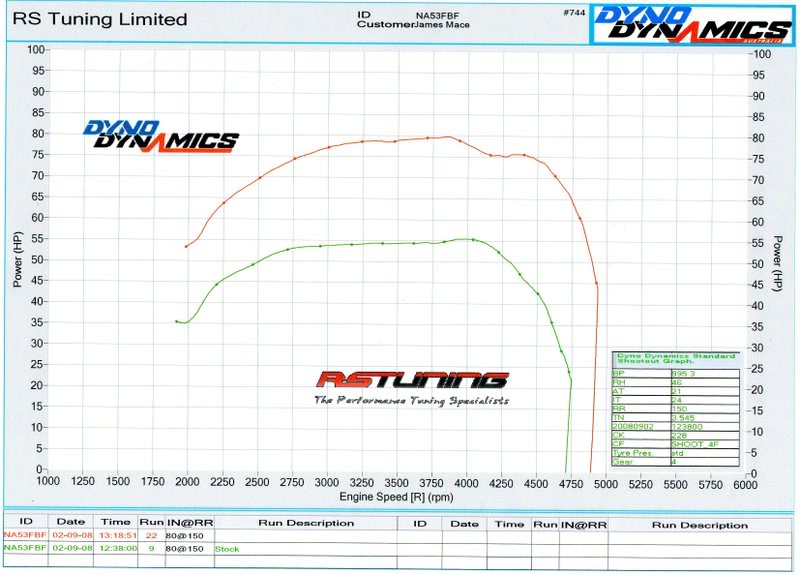Click the Stock run description cell
Image resolution: width=800 pixels, height=575 pixels.
click(227, 548)
